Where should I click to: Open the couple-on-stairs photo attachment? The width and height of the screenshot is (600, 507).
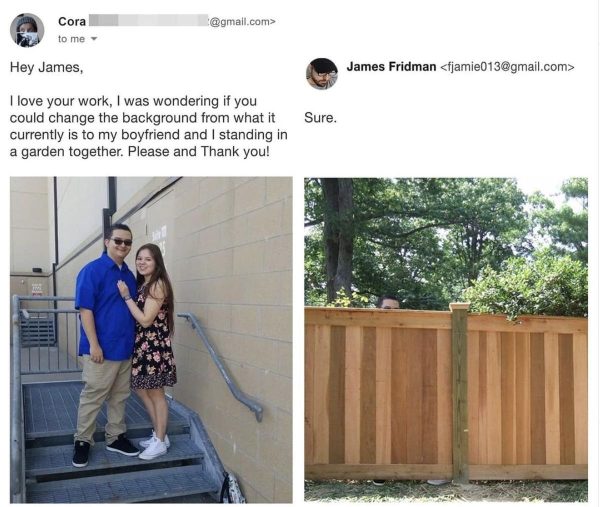point(151,339)
